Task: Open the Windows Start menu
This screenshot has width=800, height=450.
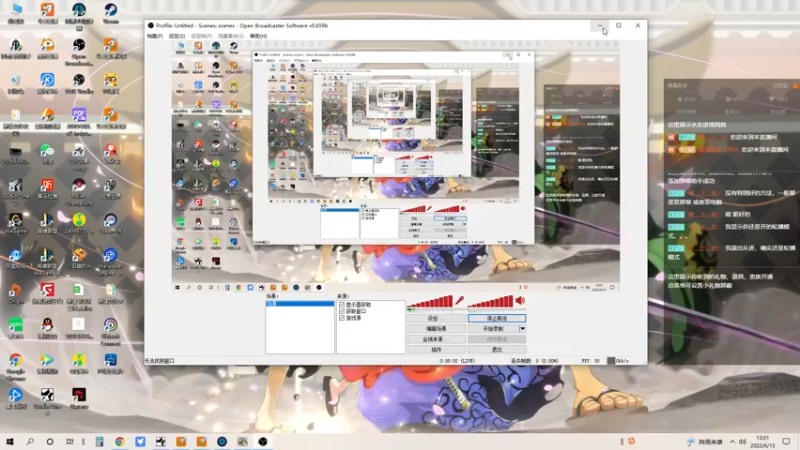Action: 10,441
